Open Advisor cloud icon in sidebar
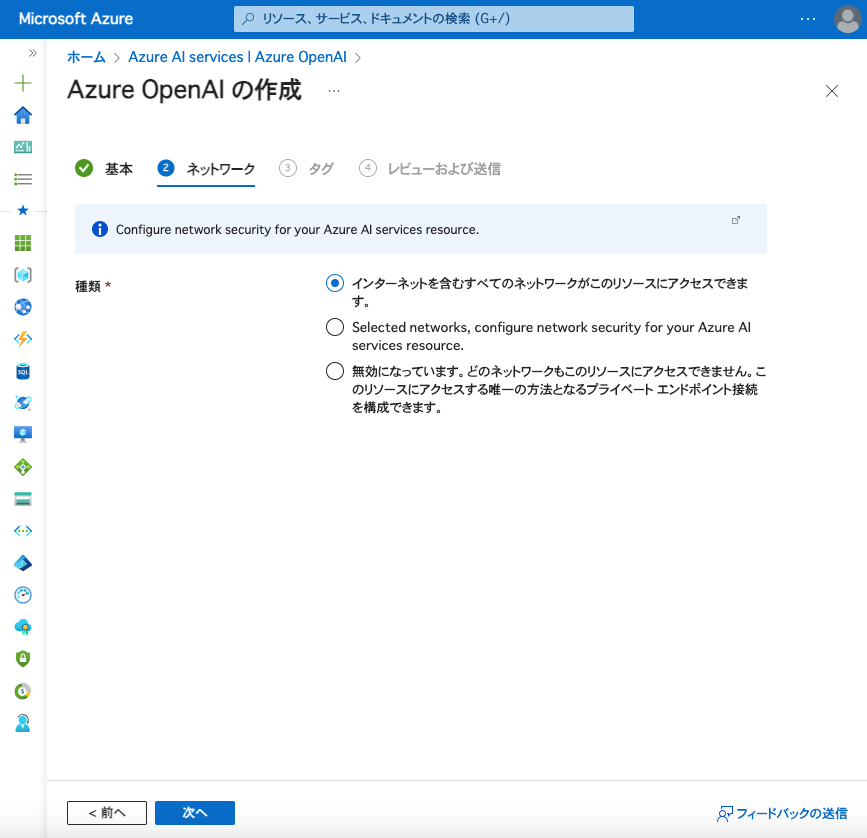Screen dimensions: 867x838 coord(23,627)
